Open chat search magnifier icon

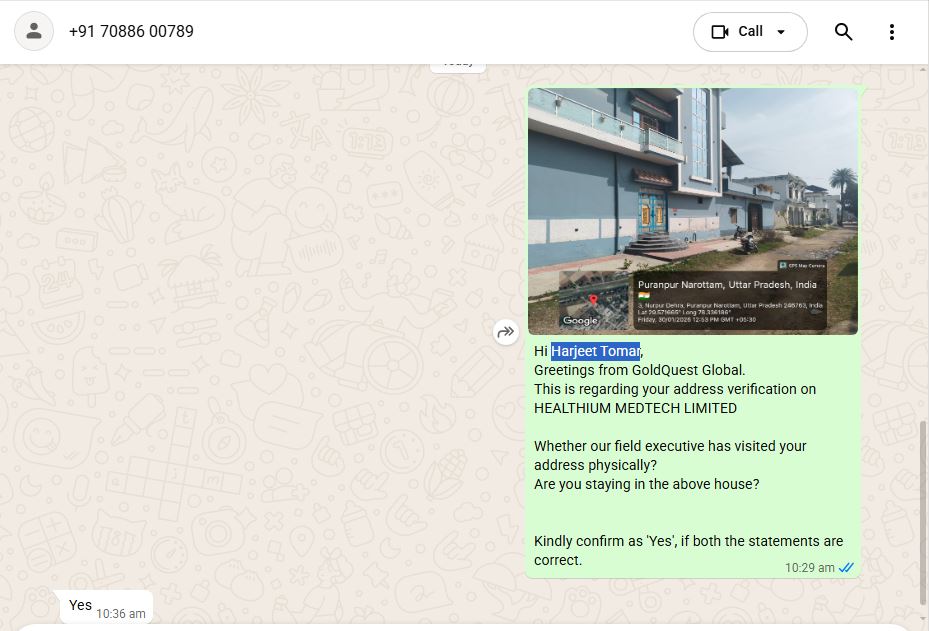point(843,31)
